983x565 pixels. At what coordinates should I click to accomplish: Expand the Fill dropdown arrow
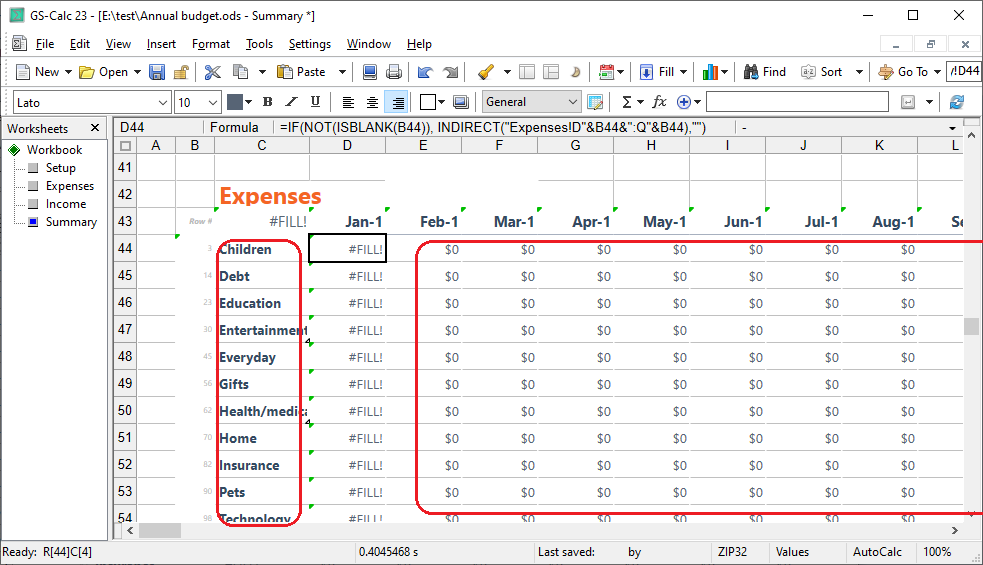click(x=683, y=72)
